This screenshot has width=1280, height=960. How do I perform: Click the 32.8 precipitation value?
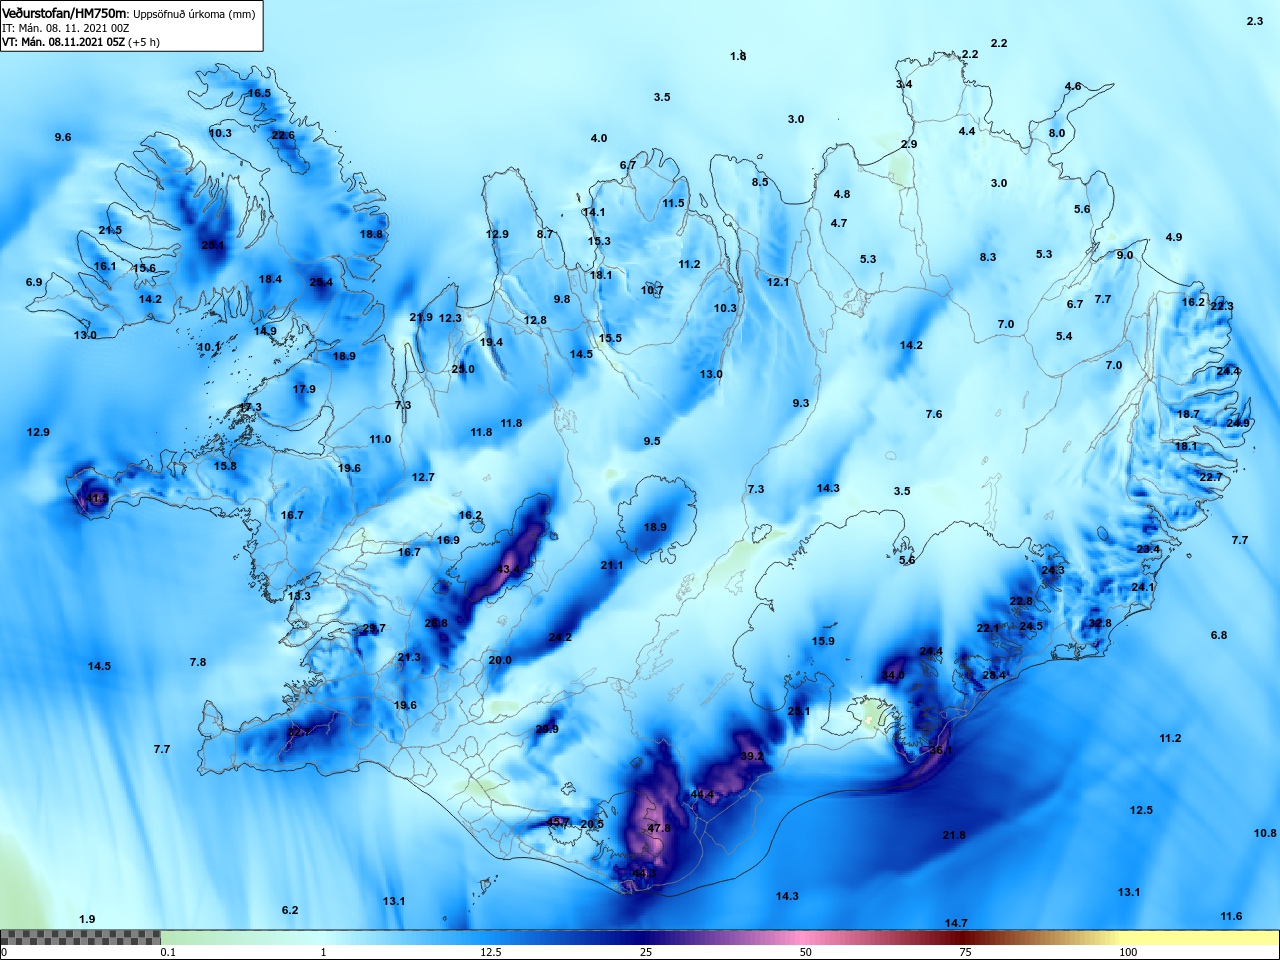1100,624
